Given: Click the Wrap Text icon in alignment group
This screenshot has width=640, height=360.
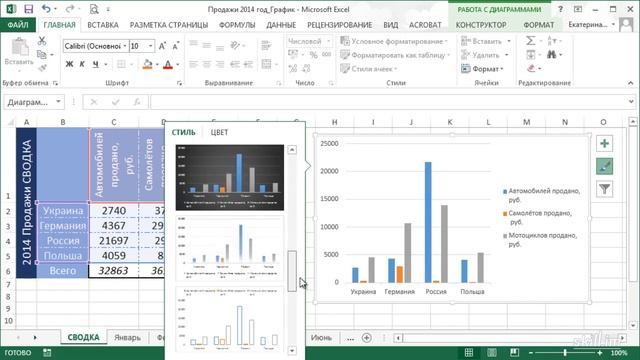Looking at the screenshot, I should pyautogui.click(x=266, y=45).
